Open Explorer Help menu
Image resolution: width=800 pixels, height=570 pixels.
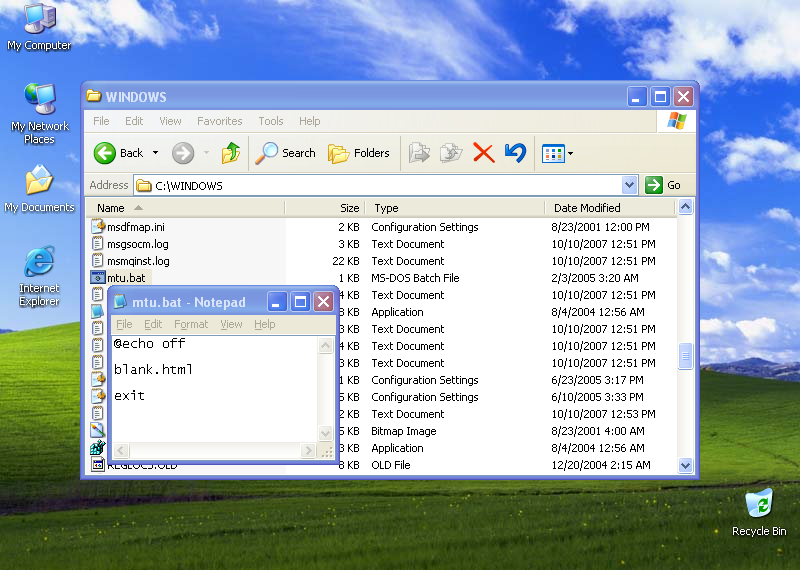pos(309,121)
